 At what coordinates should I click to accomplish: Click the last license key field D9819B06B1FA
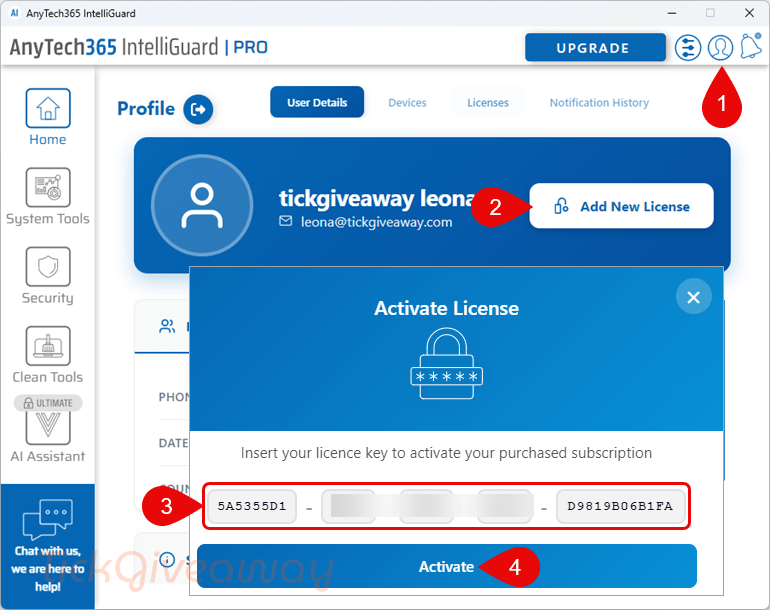point(620,506)
